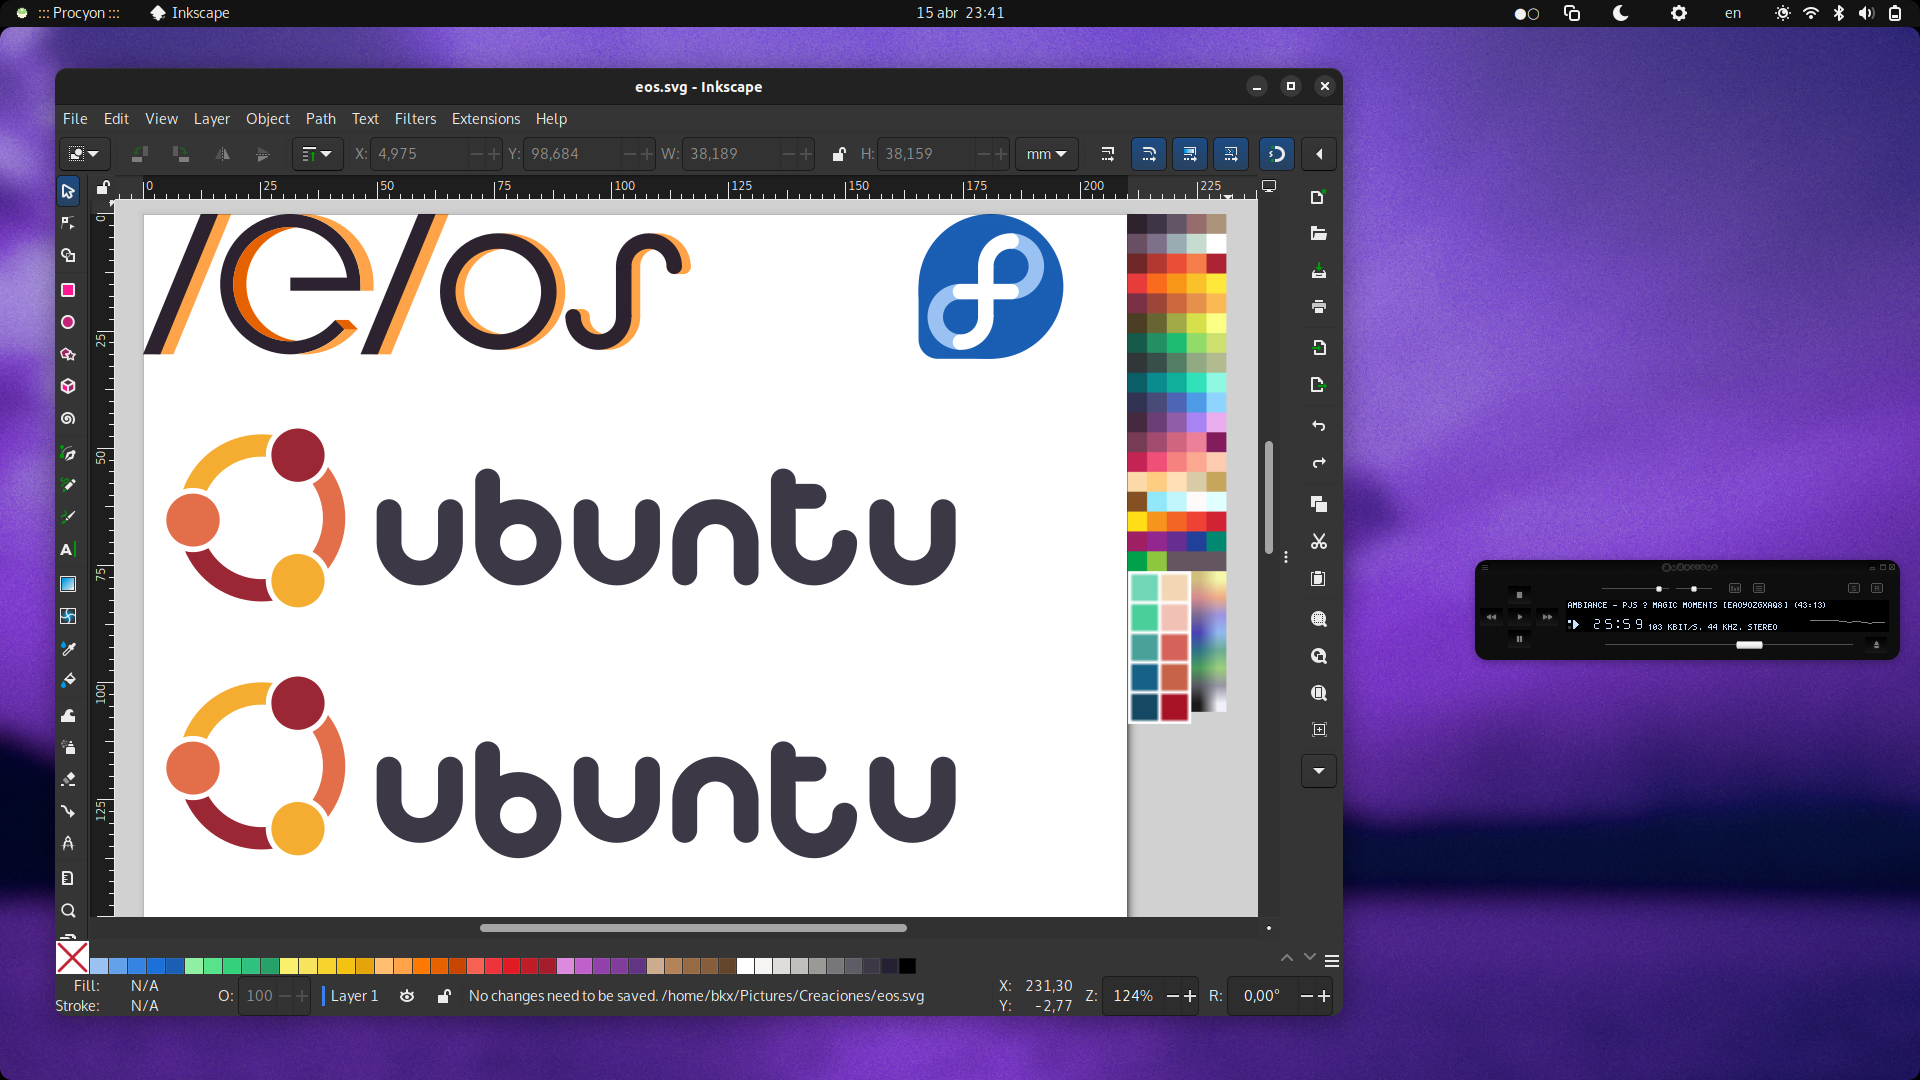Select the Spray tool
Screen dimensions: 1920x1080
(68, 747)
